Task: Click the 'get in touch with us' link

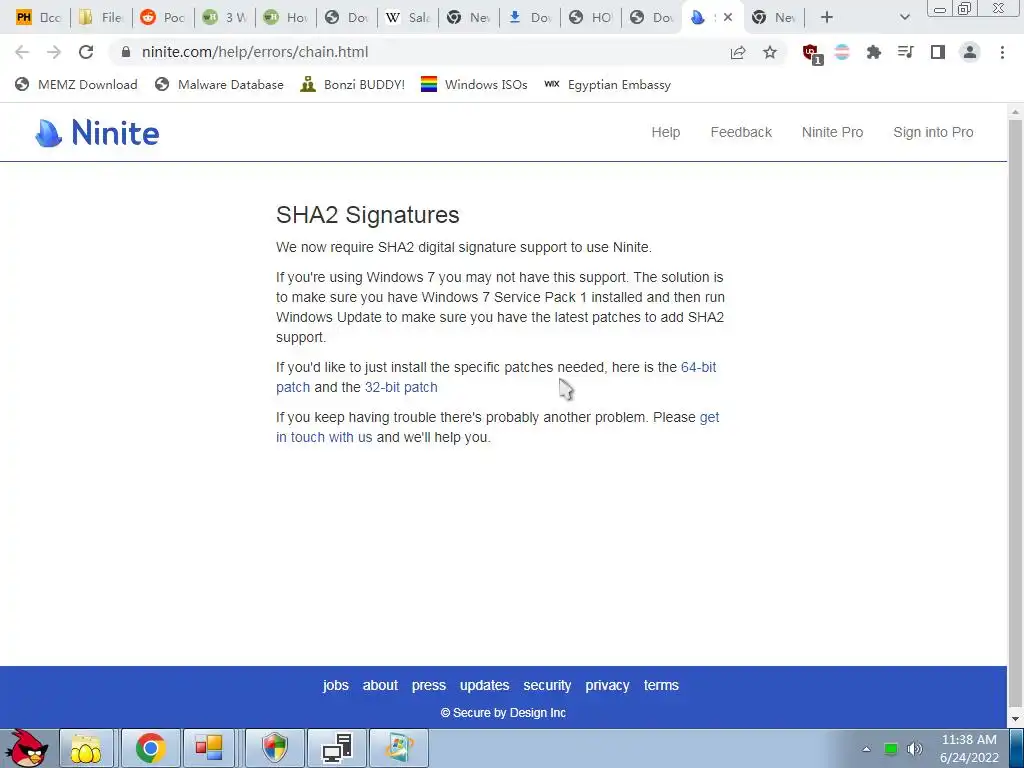Action: (x=324, y=438)
